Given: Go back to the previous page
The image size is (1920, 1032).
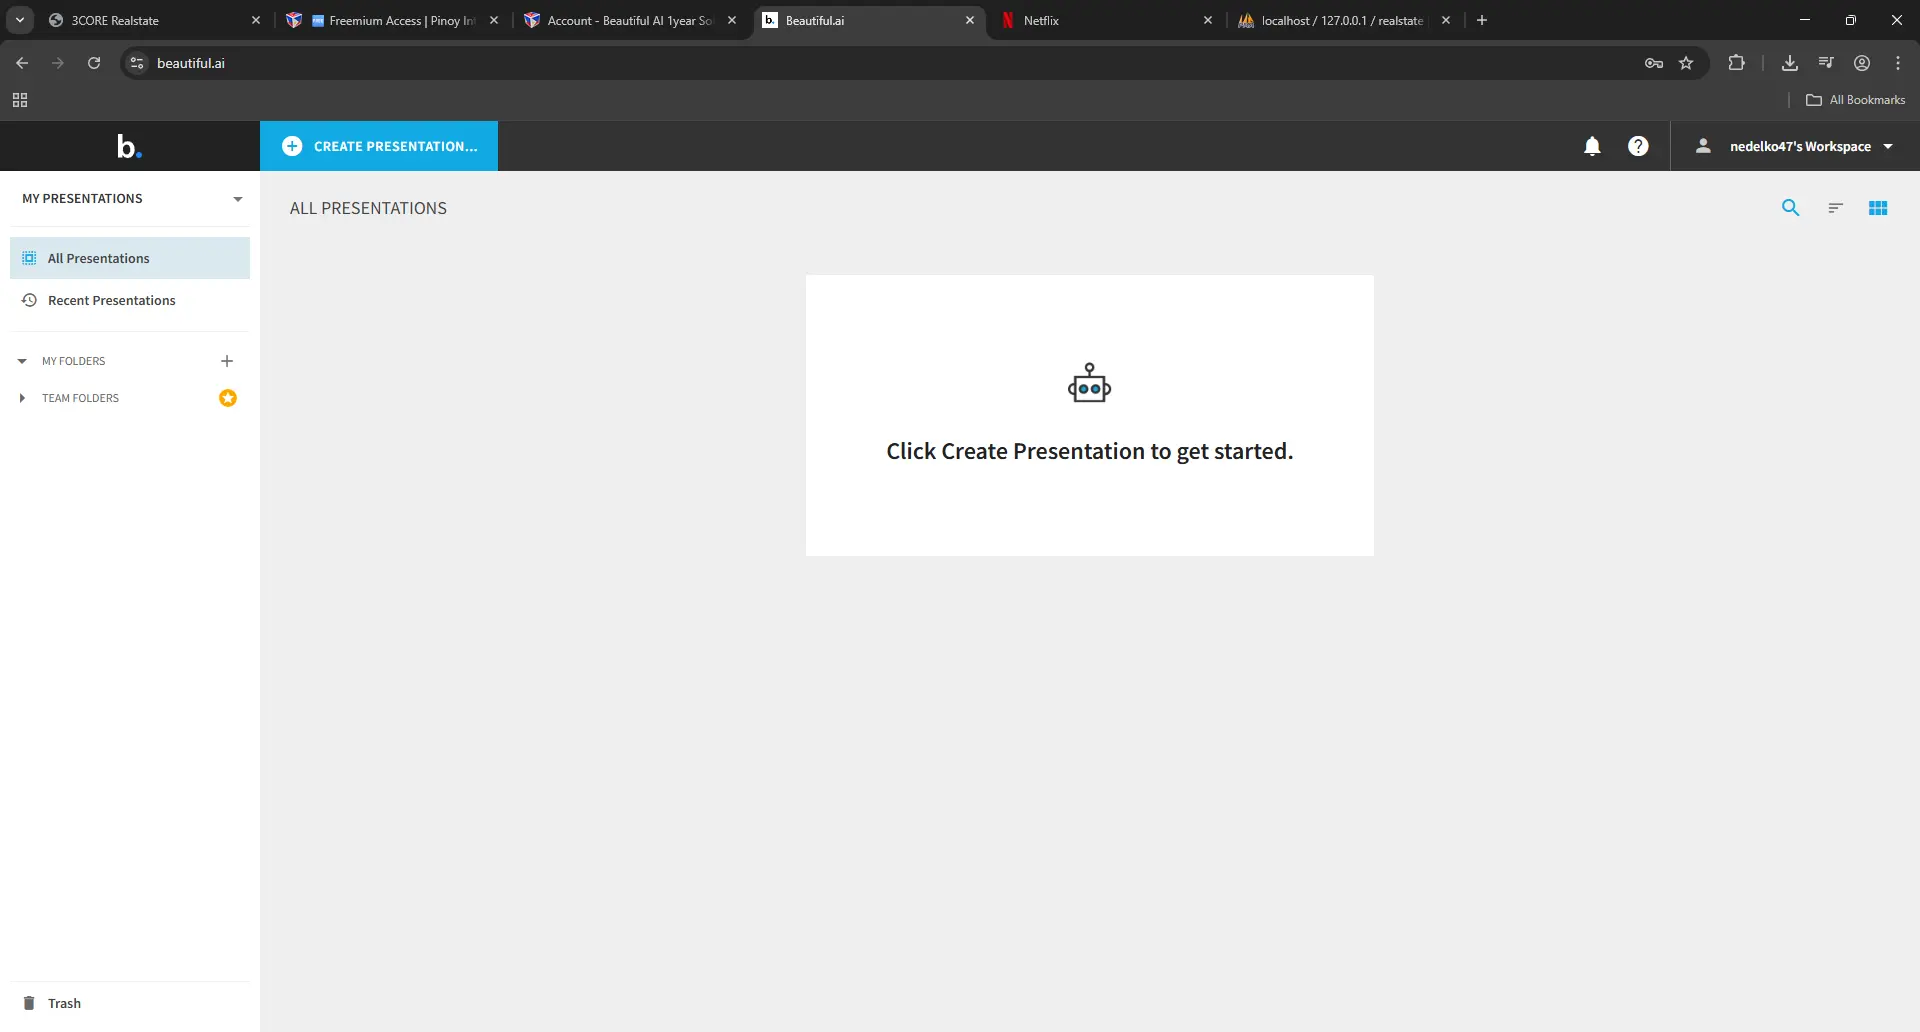Looking at the screenshot, I should tap(22, 63).
